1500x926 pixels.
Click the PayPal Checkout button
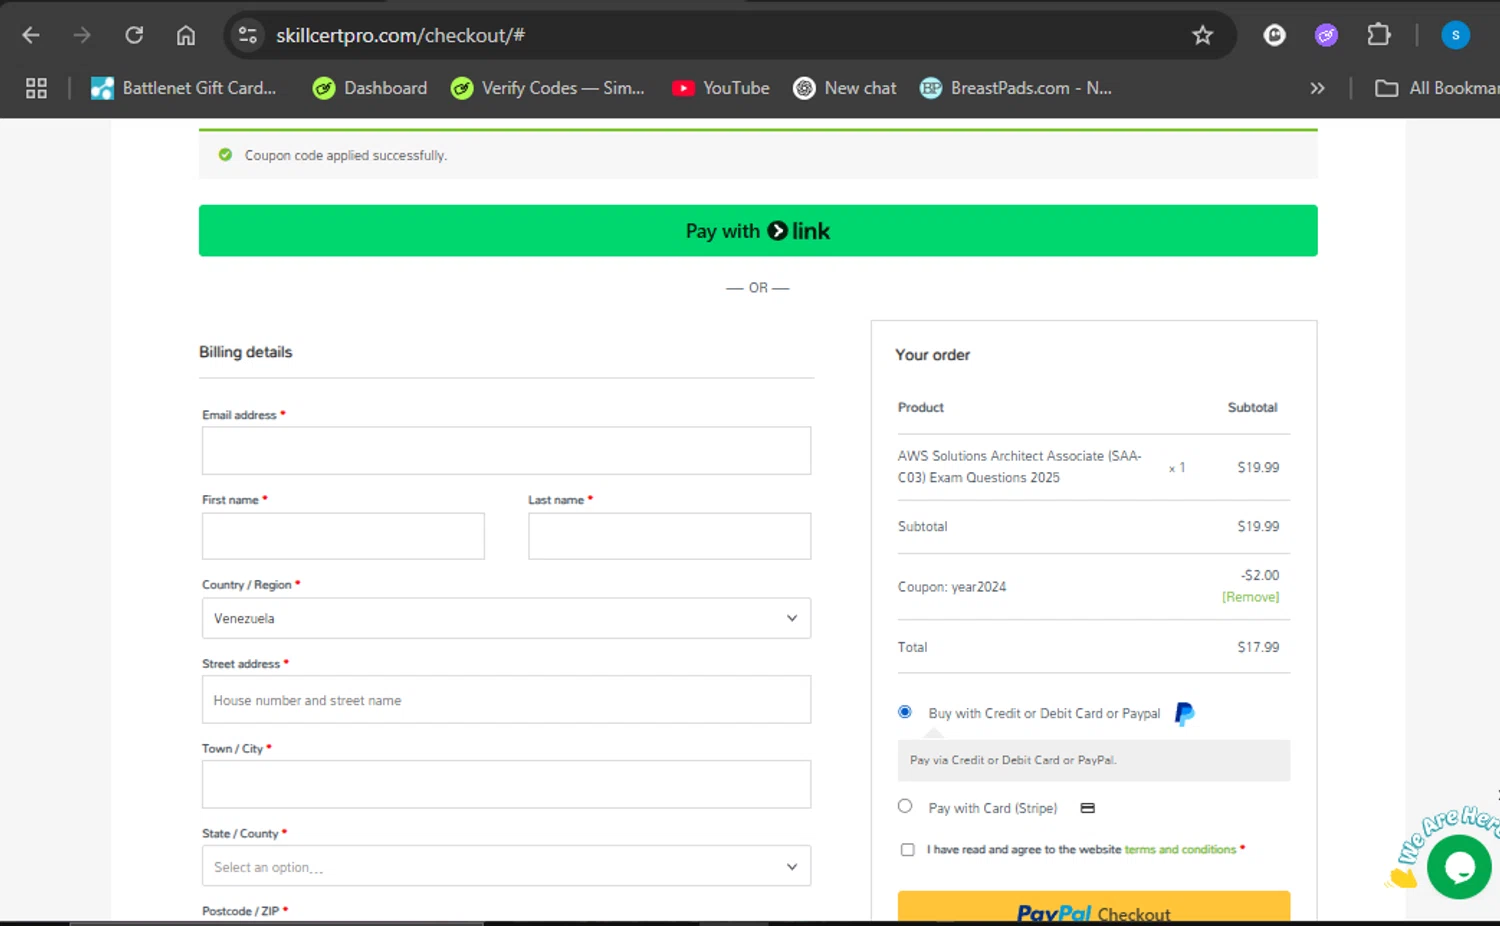point(1094,908)
